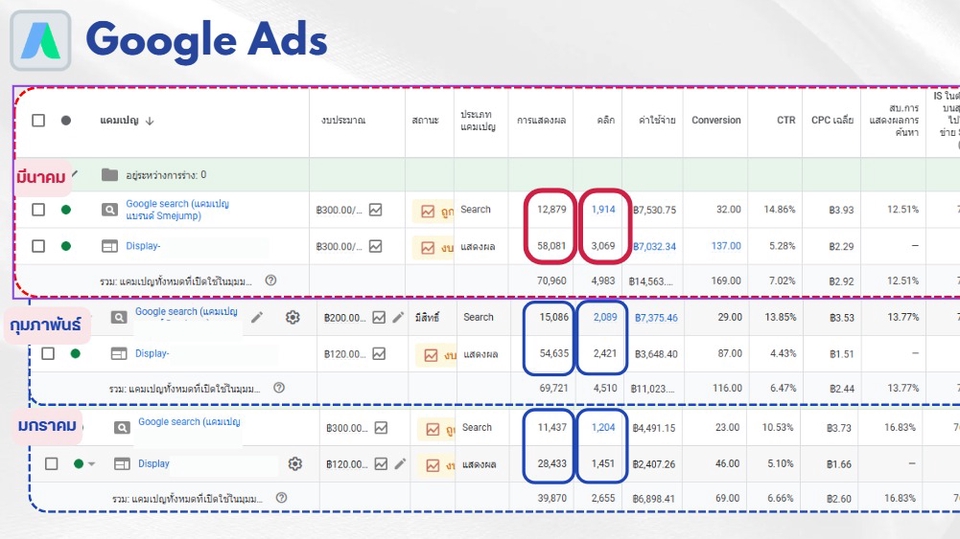960x539 pixels.
Task: Sort by the คลิก column header
Action: [606, 120]
